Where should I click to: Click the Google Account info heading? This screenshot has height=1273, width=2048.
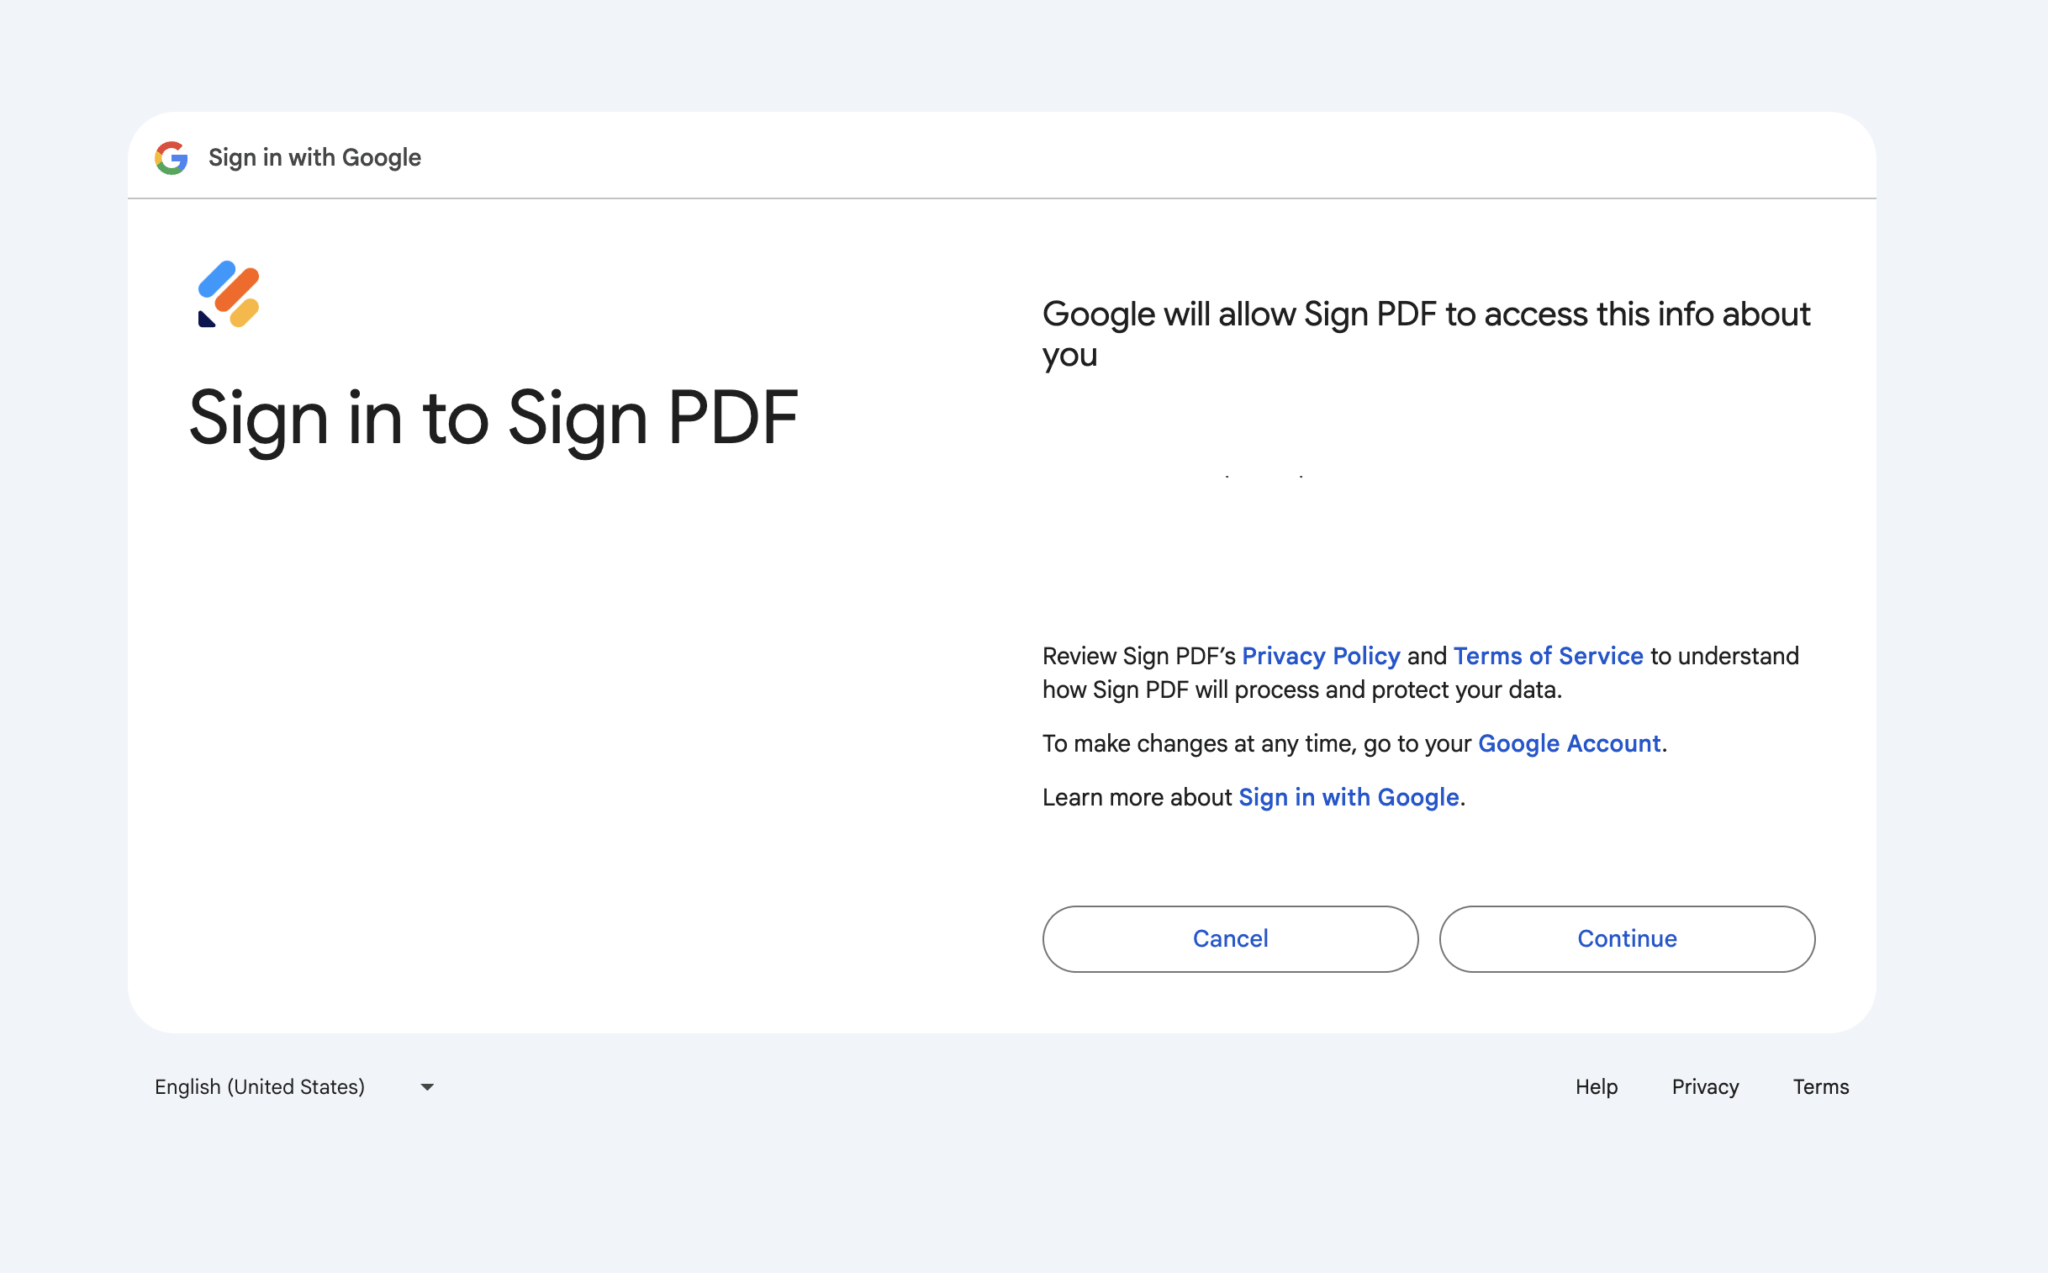point(1426,333)
